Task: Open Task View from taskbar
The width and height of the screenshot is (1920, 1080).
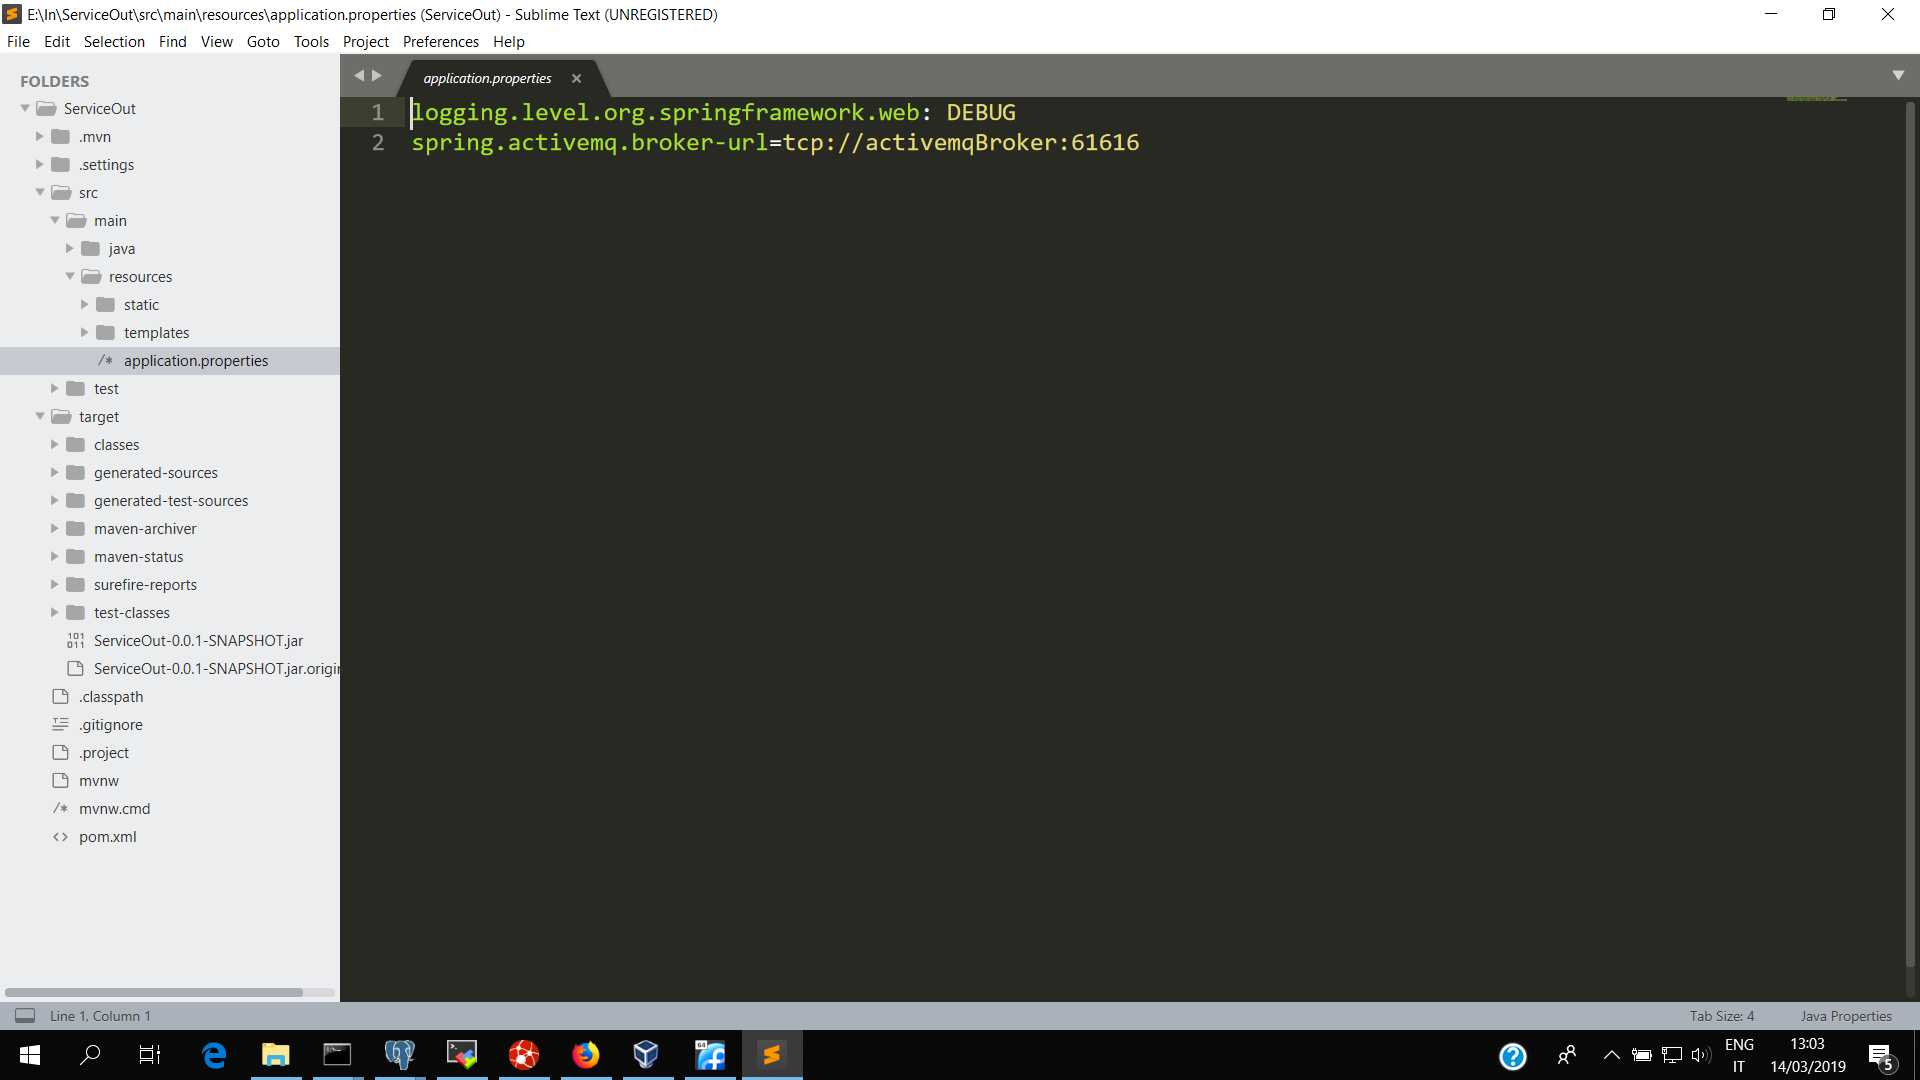Action: (x=150, y=1055)
